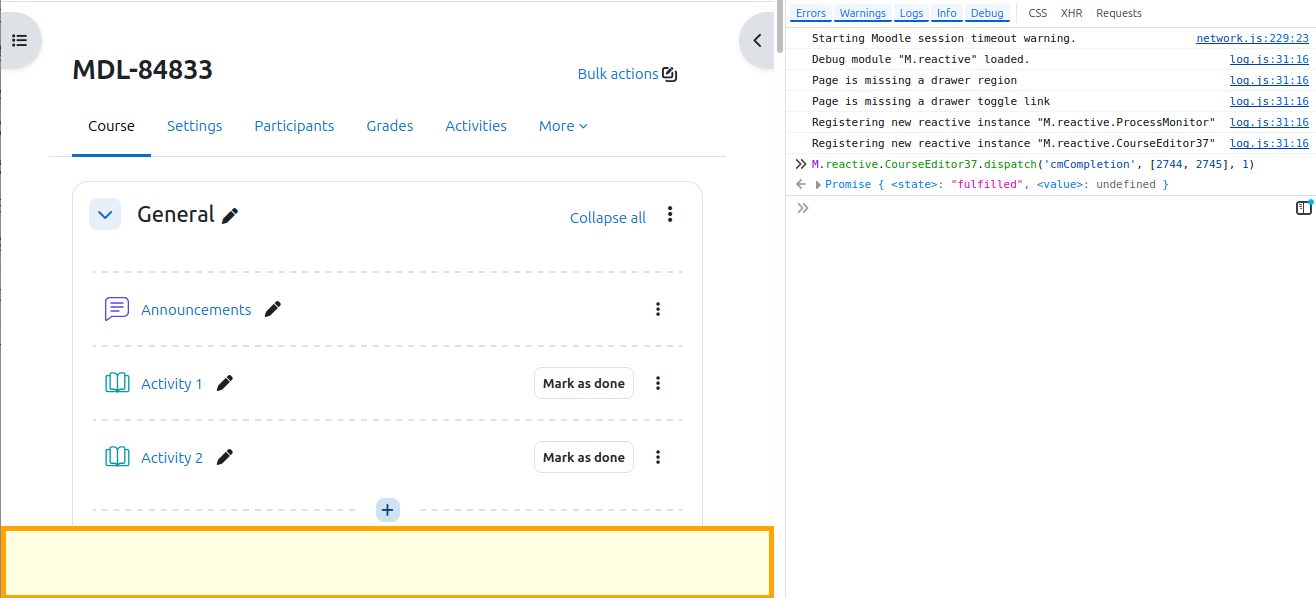
Task: Edit Announcements title pencil icon
Action: [272, 309]
